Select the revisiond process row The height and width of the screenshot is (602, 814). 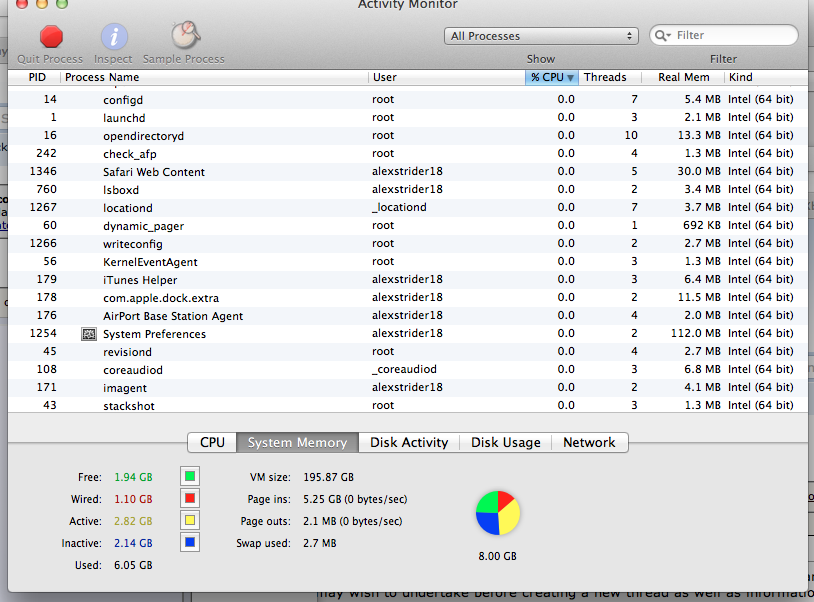(x=408, y=351)
